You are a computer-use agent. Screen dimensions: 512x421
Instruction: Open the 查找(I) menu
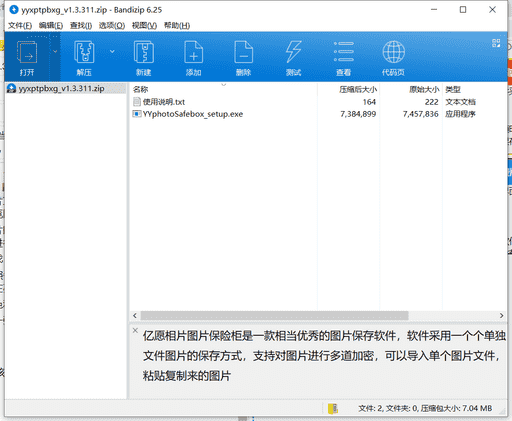(81, 25)
